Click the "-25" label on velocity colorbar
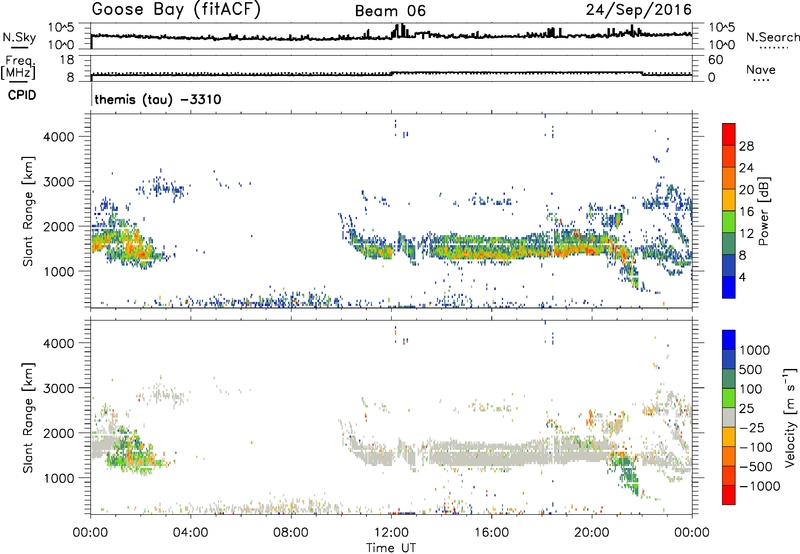This screenshot has width=800, height=554. click(x=752, y=427)
